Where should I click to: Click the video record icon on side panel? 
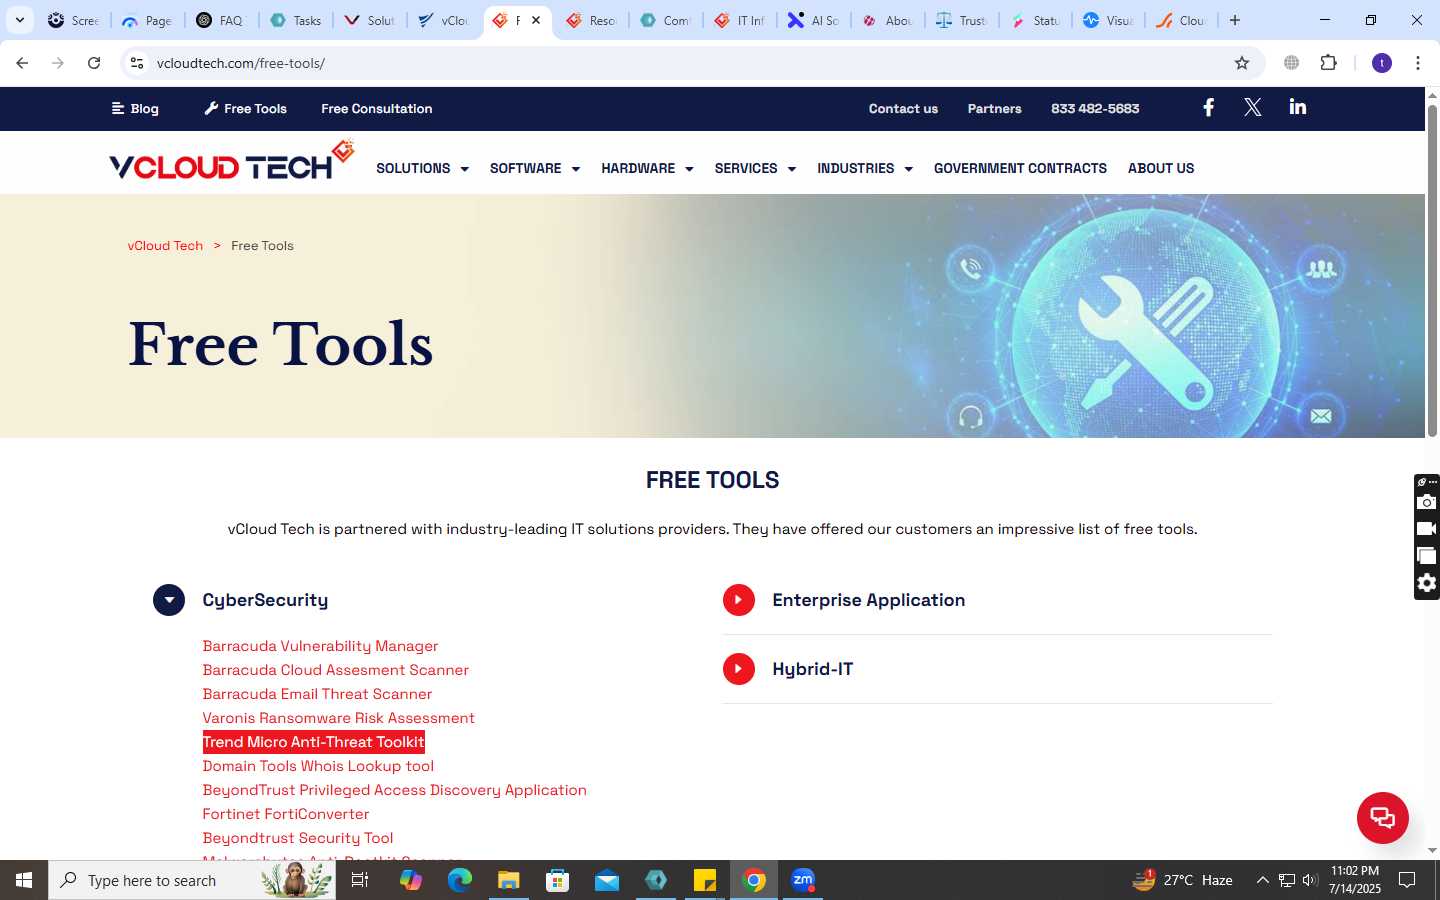1427,529
